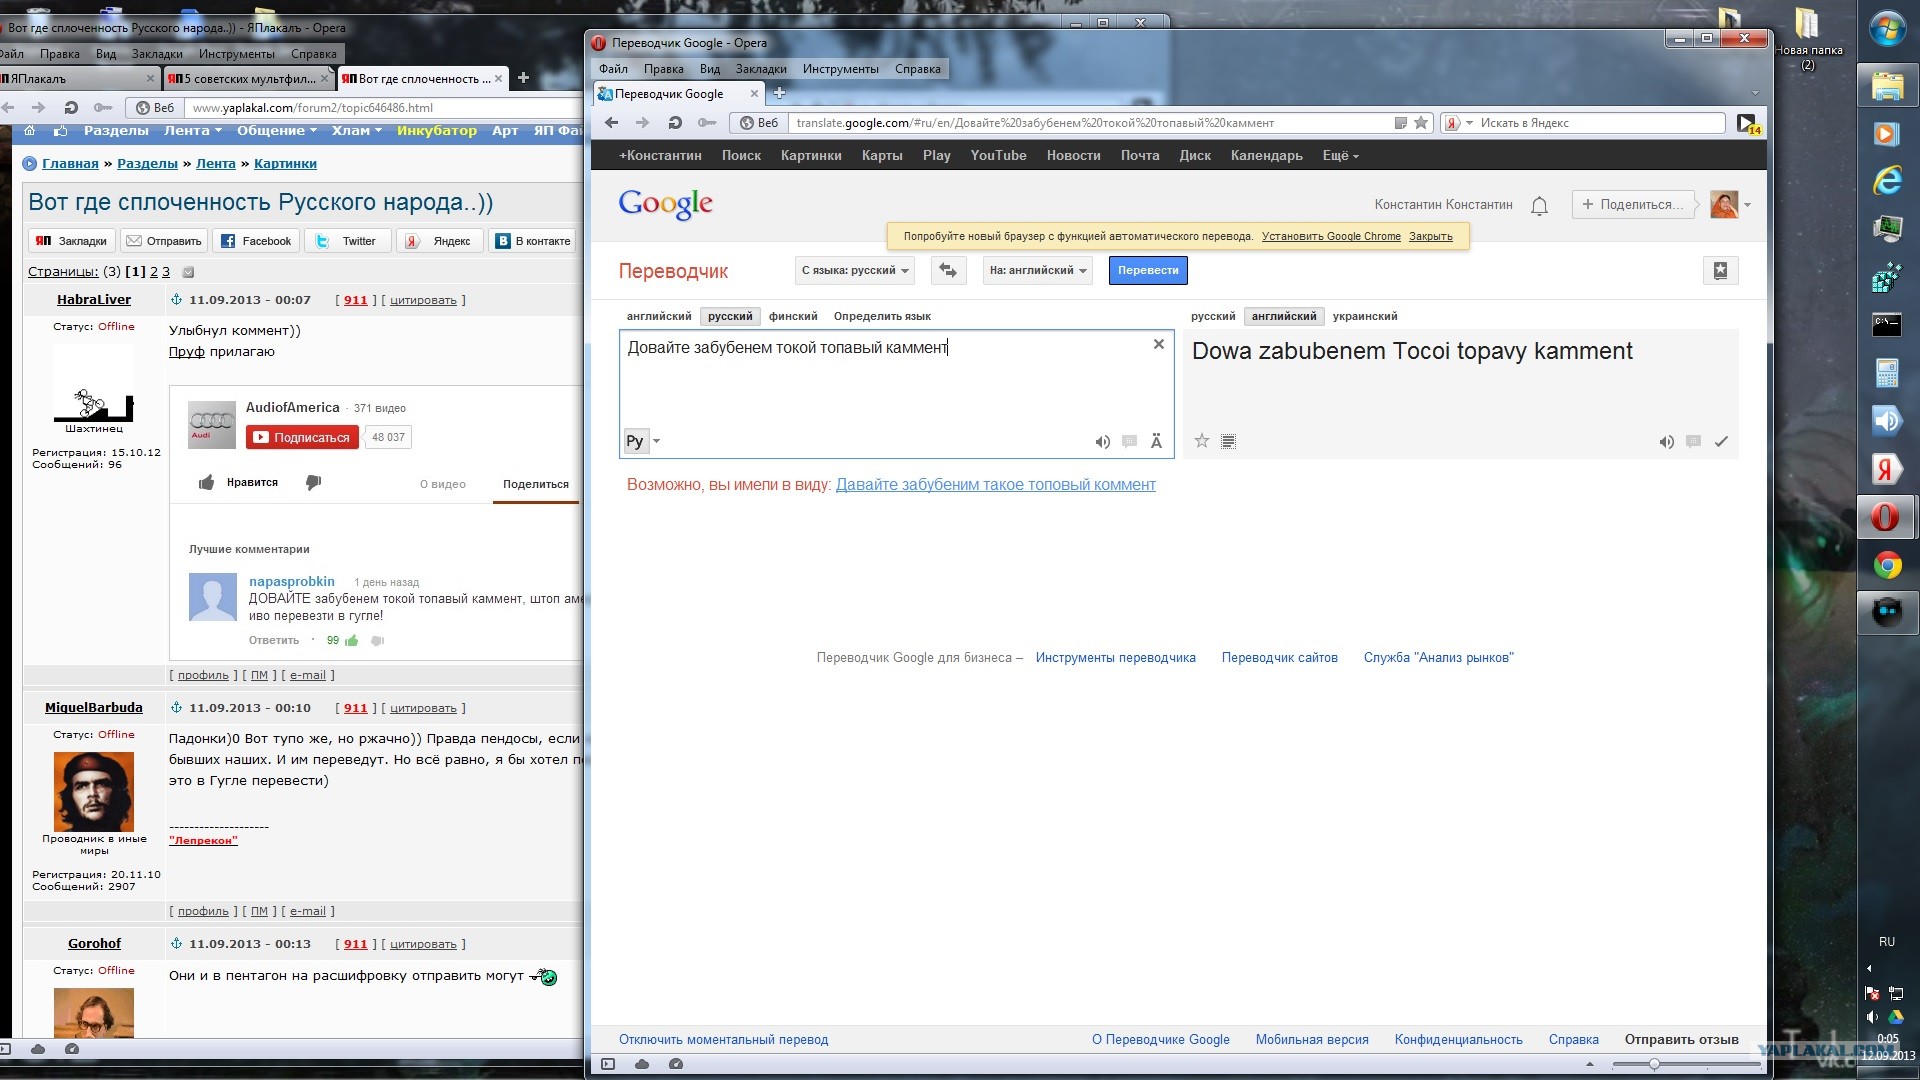This screenshot has height=1080, width=1920.
Task: Open Инструменты menu in Translate window
Action: (x=840, y=69)
